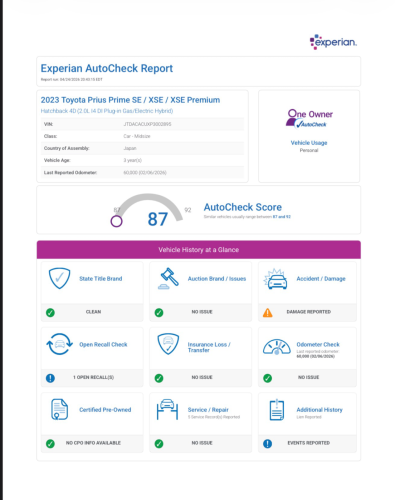Screen dimensions: 395x500
Task: Click the Insurance Loss / Transfer shield icon
Action: (168, 344)
